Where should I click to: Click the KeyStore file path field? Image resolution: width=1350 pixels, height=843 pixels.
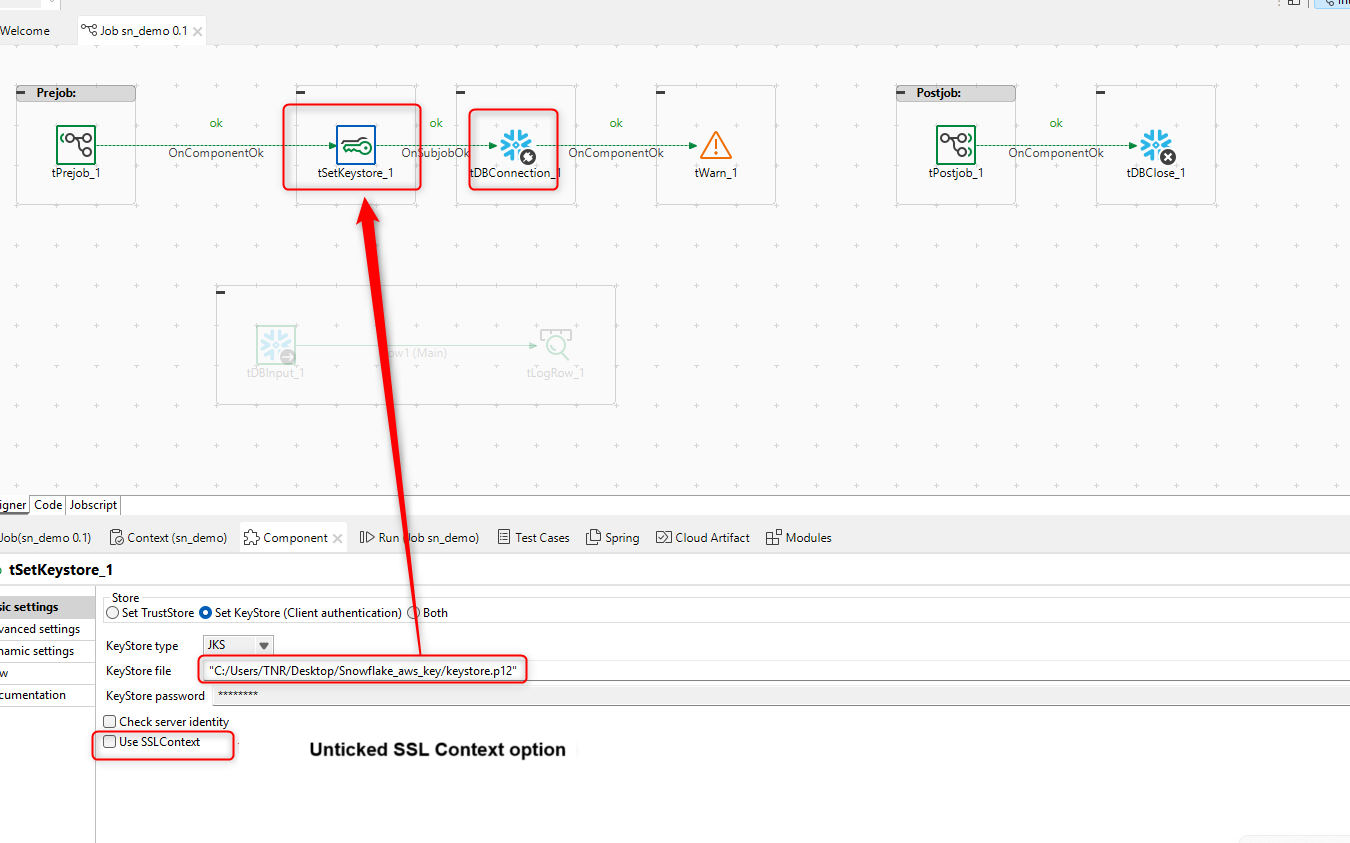pyautogui.click(x=363, y=670)
